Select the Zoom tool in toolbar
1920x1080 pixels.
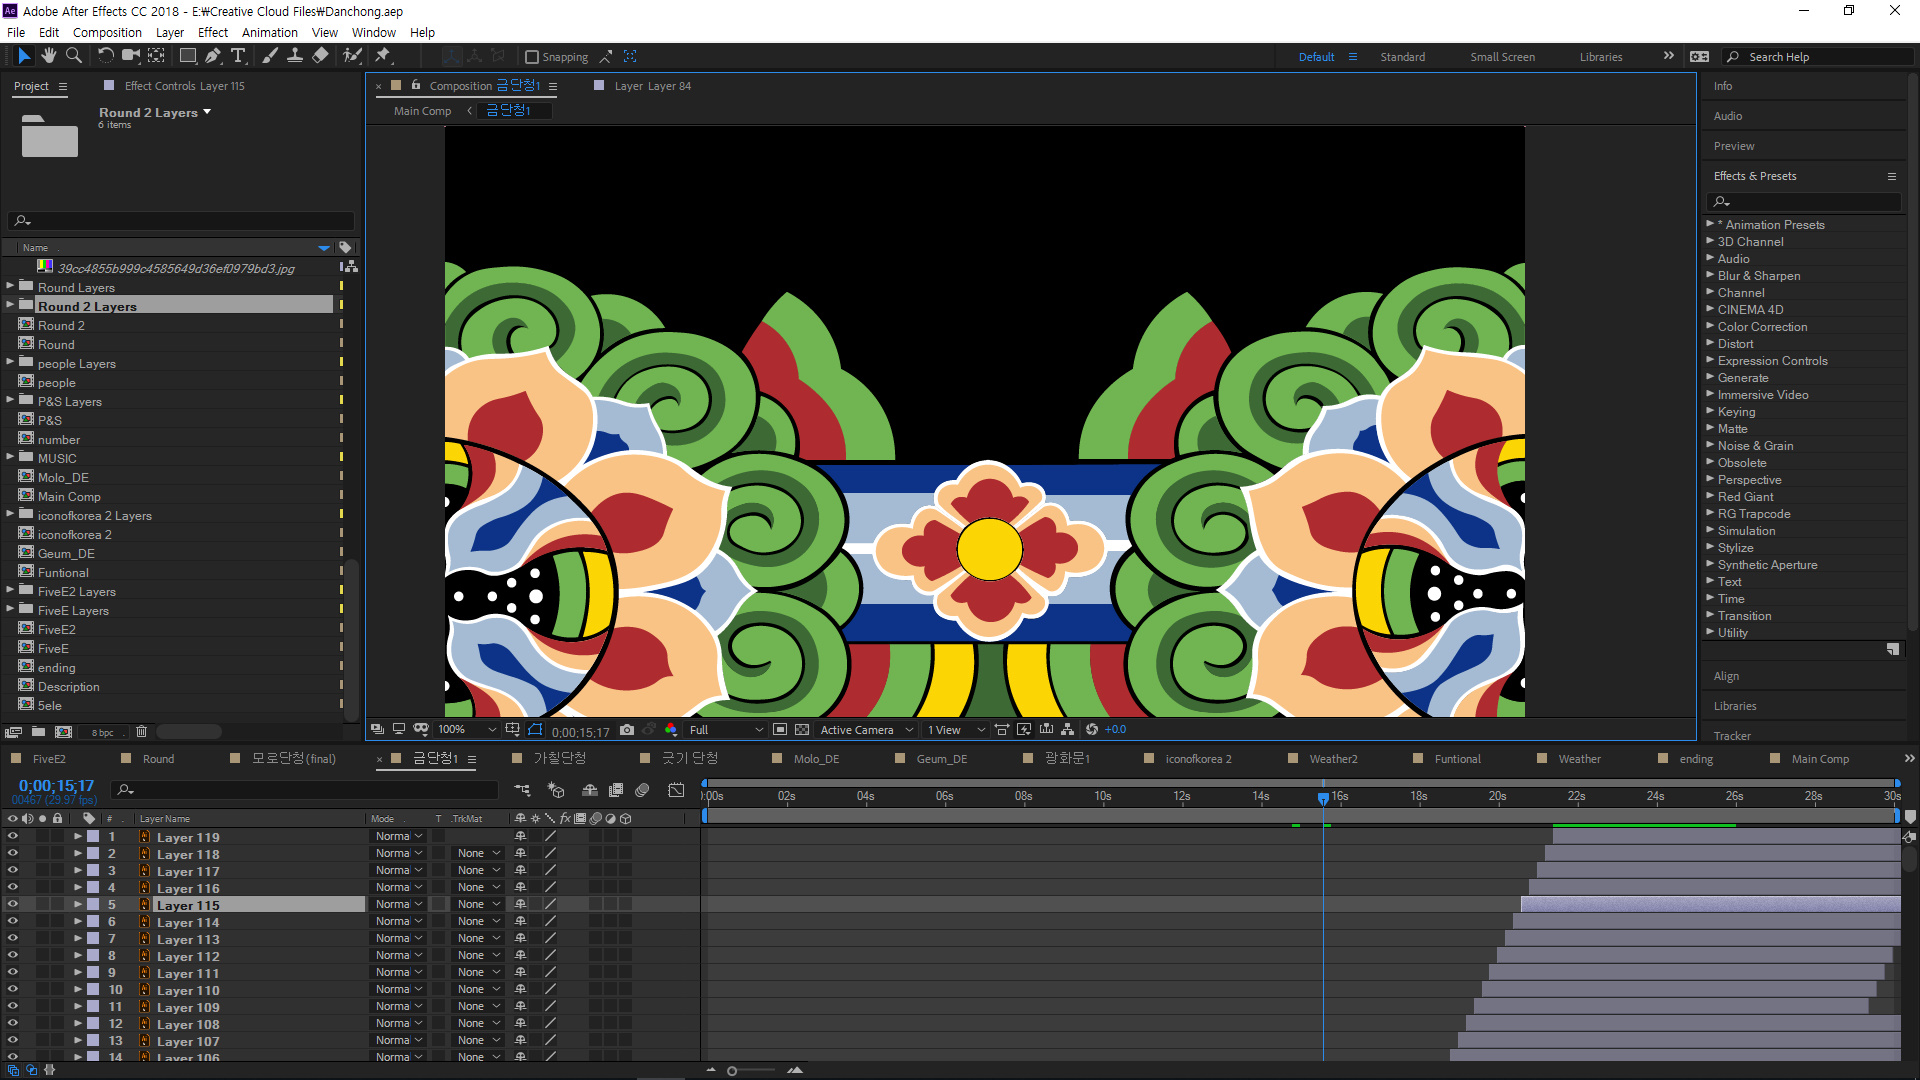73,56
